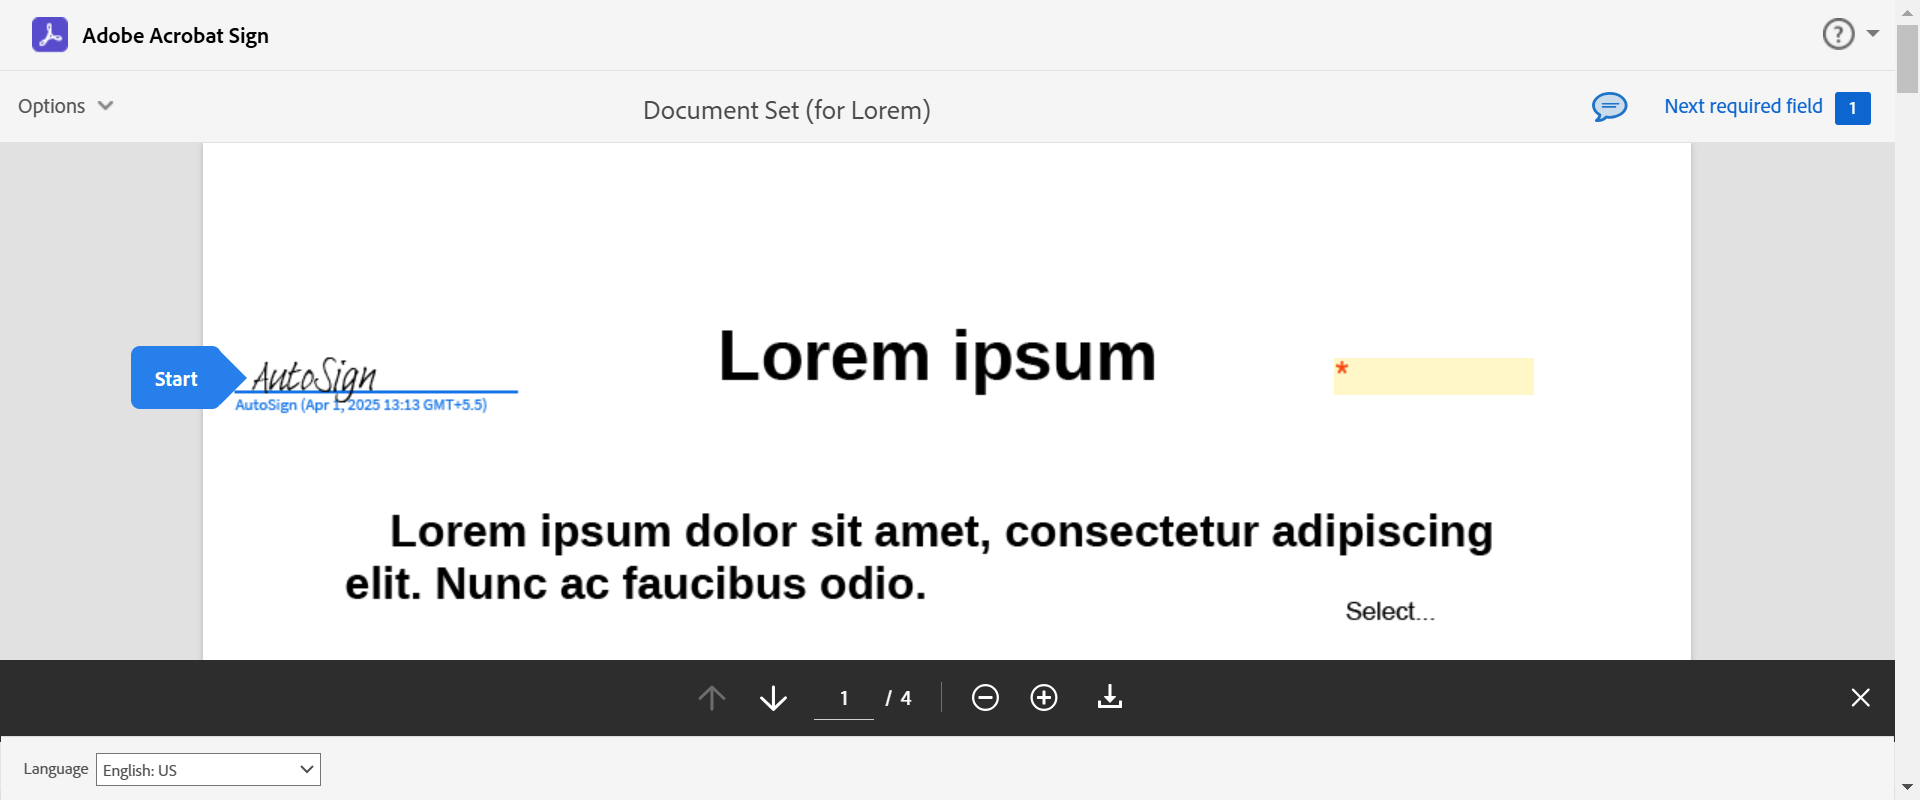The width and height of the screenshot is (1920, 800).
Task: Click the scrollbar down arrow
Action: tap(1908, 787)
